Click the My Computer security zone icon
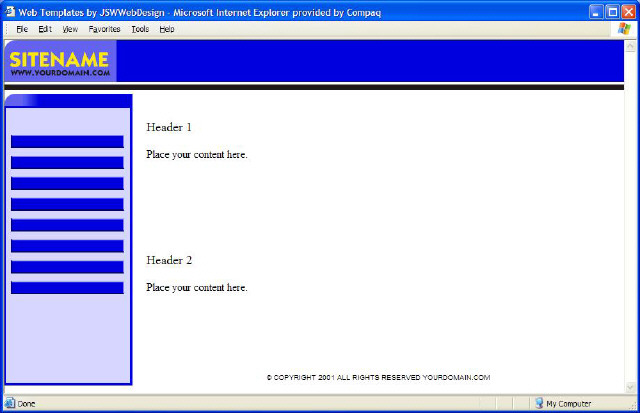This screenshot has height=413, width=640. coord(539,403)
